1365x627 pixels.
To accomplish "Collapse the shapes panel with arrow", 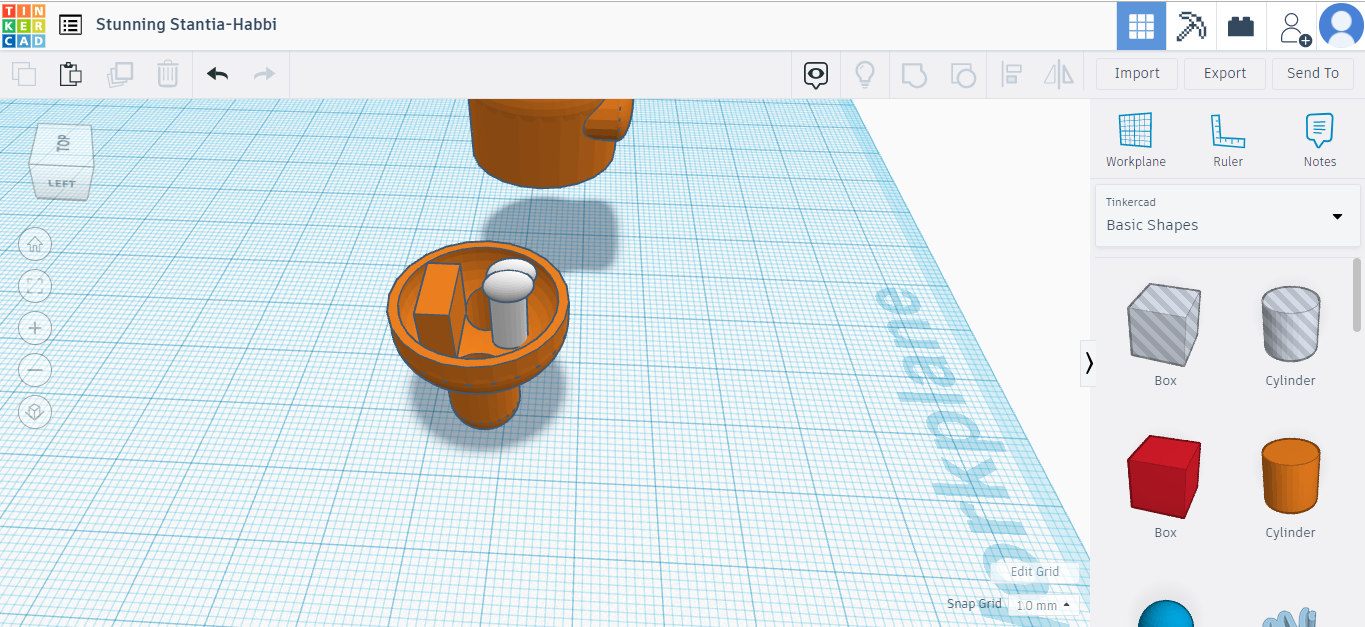I will [1088, 363].
